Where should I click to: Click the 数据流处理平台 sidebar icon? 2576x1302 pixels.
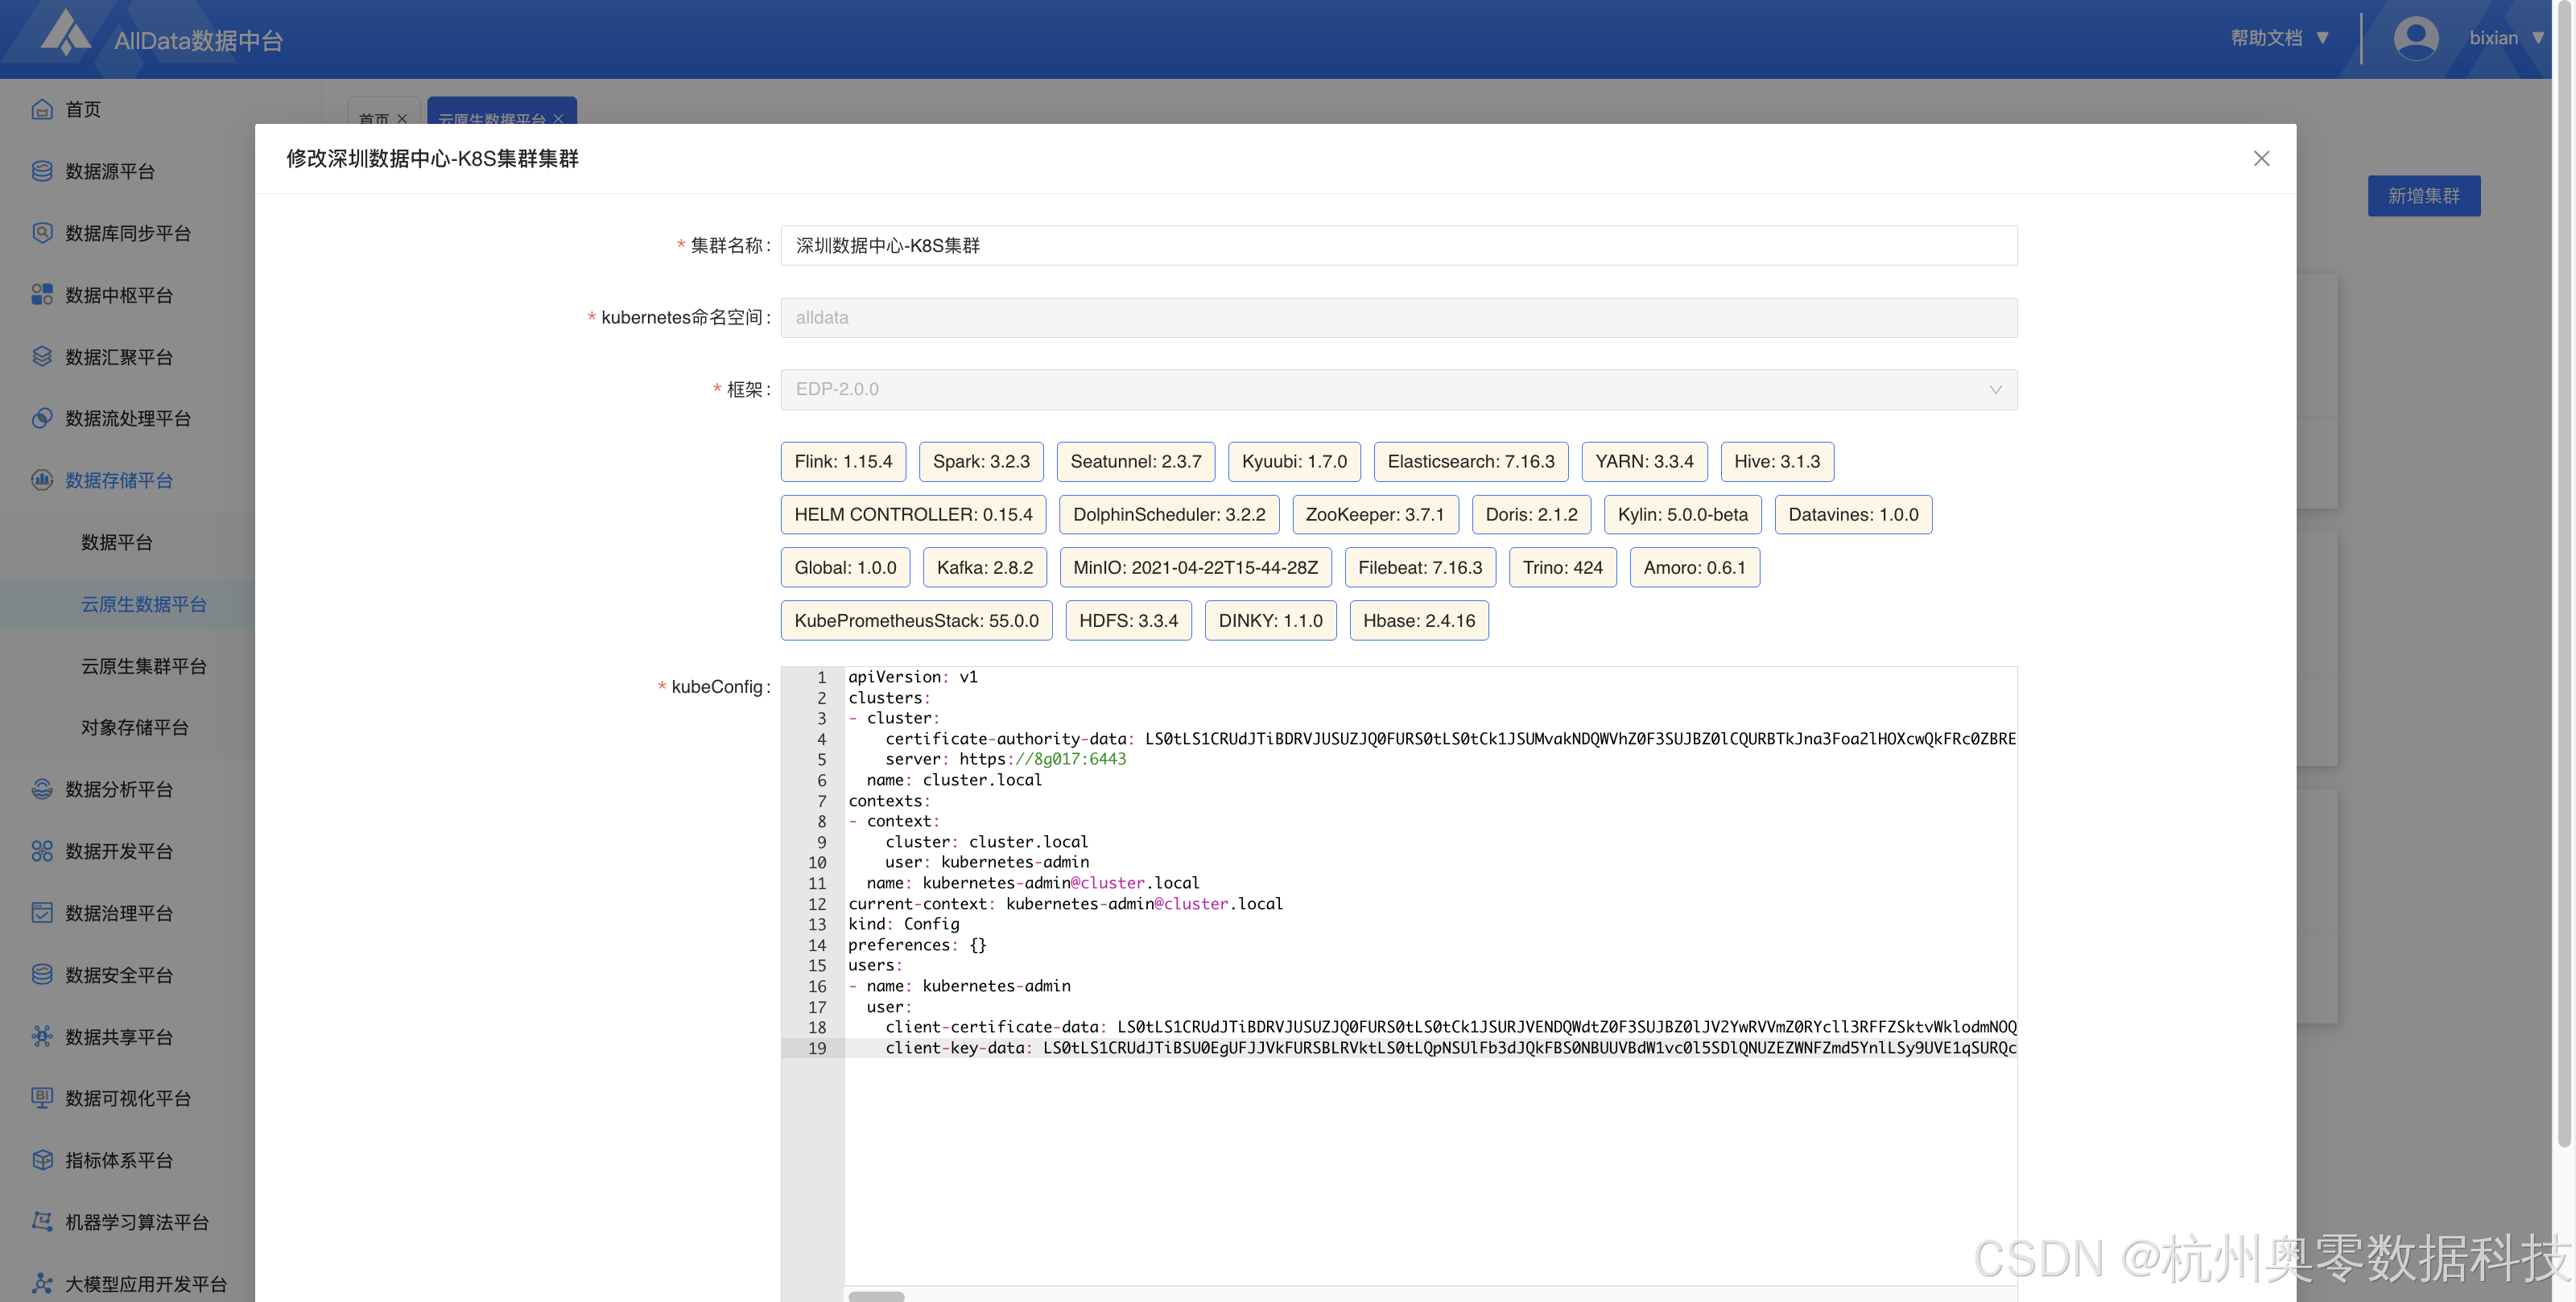pos(42,418)
